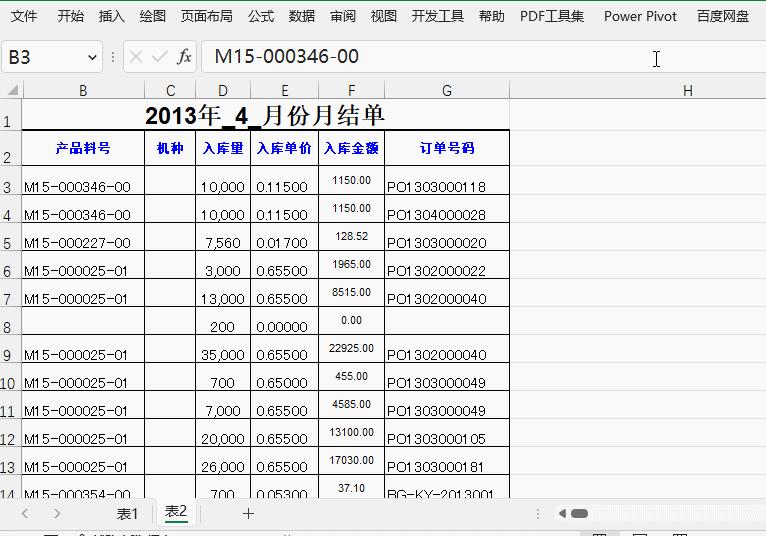Open the 百度网盘 tab
Image resolution: width=766 pixels, height=536 pixels.
(x=723, y=16)
